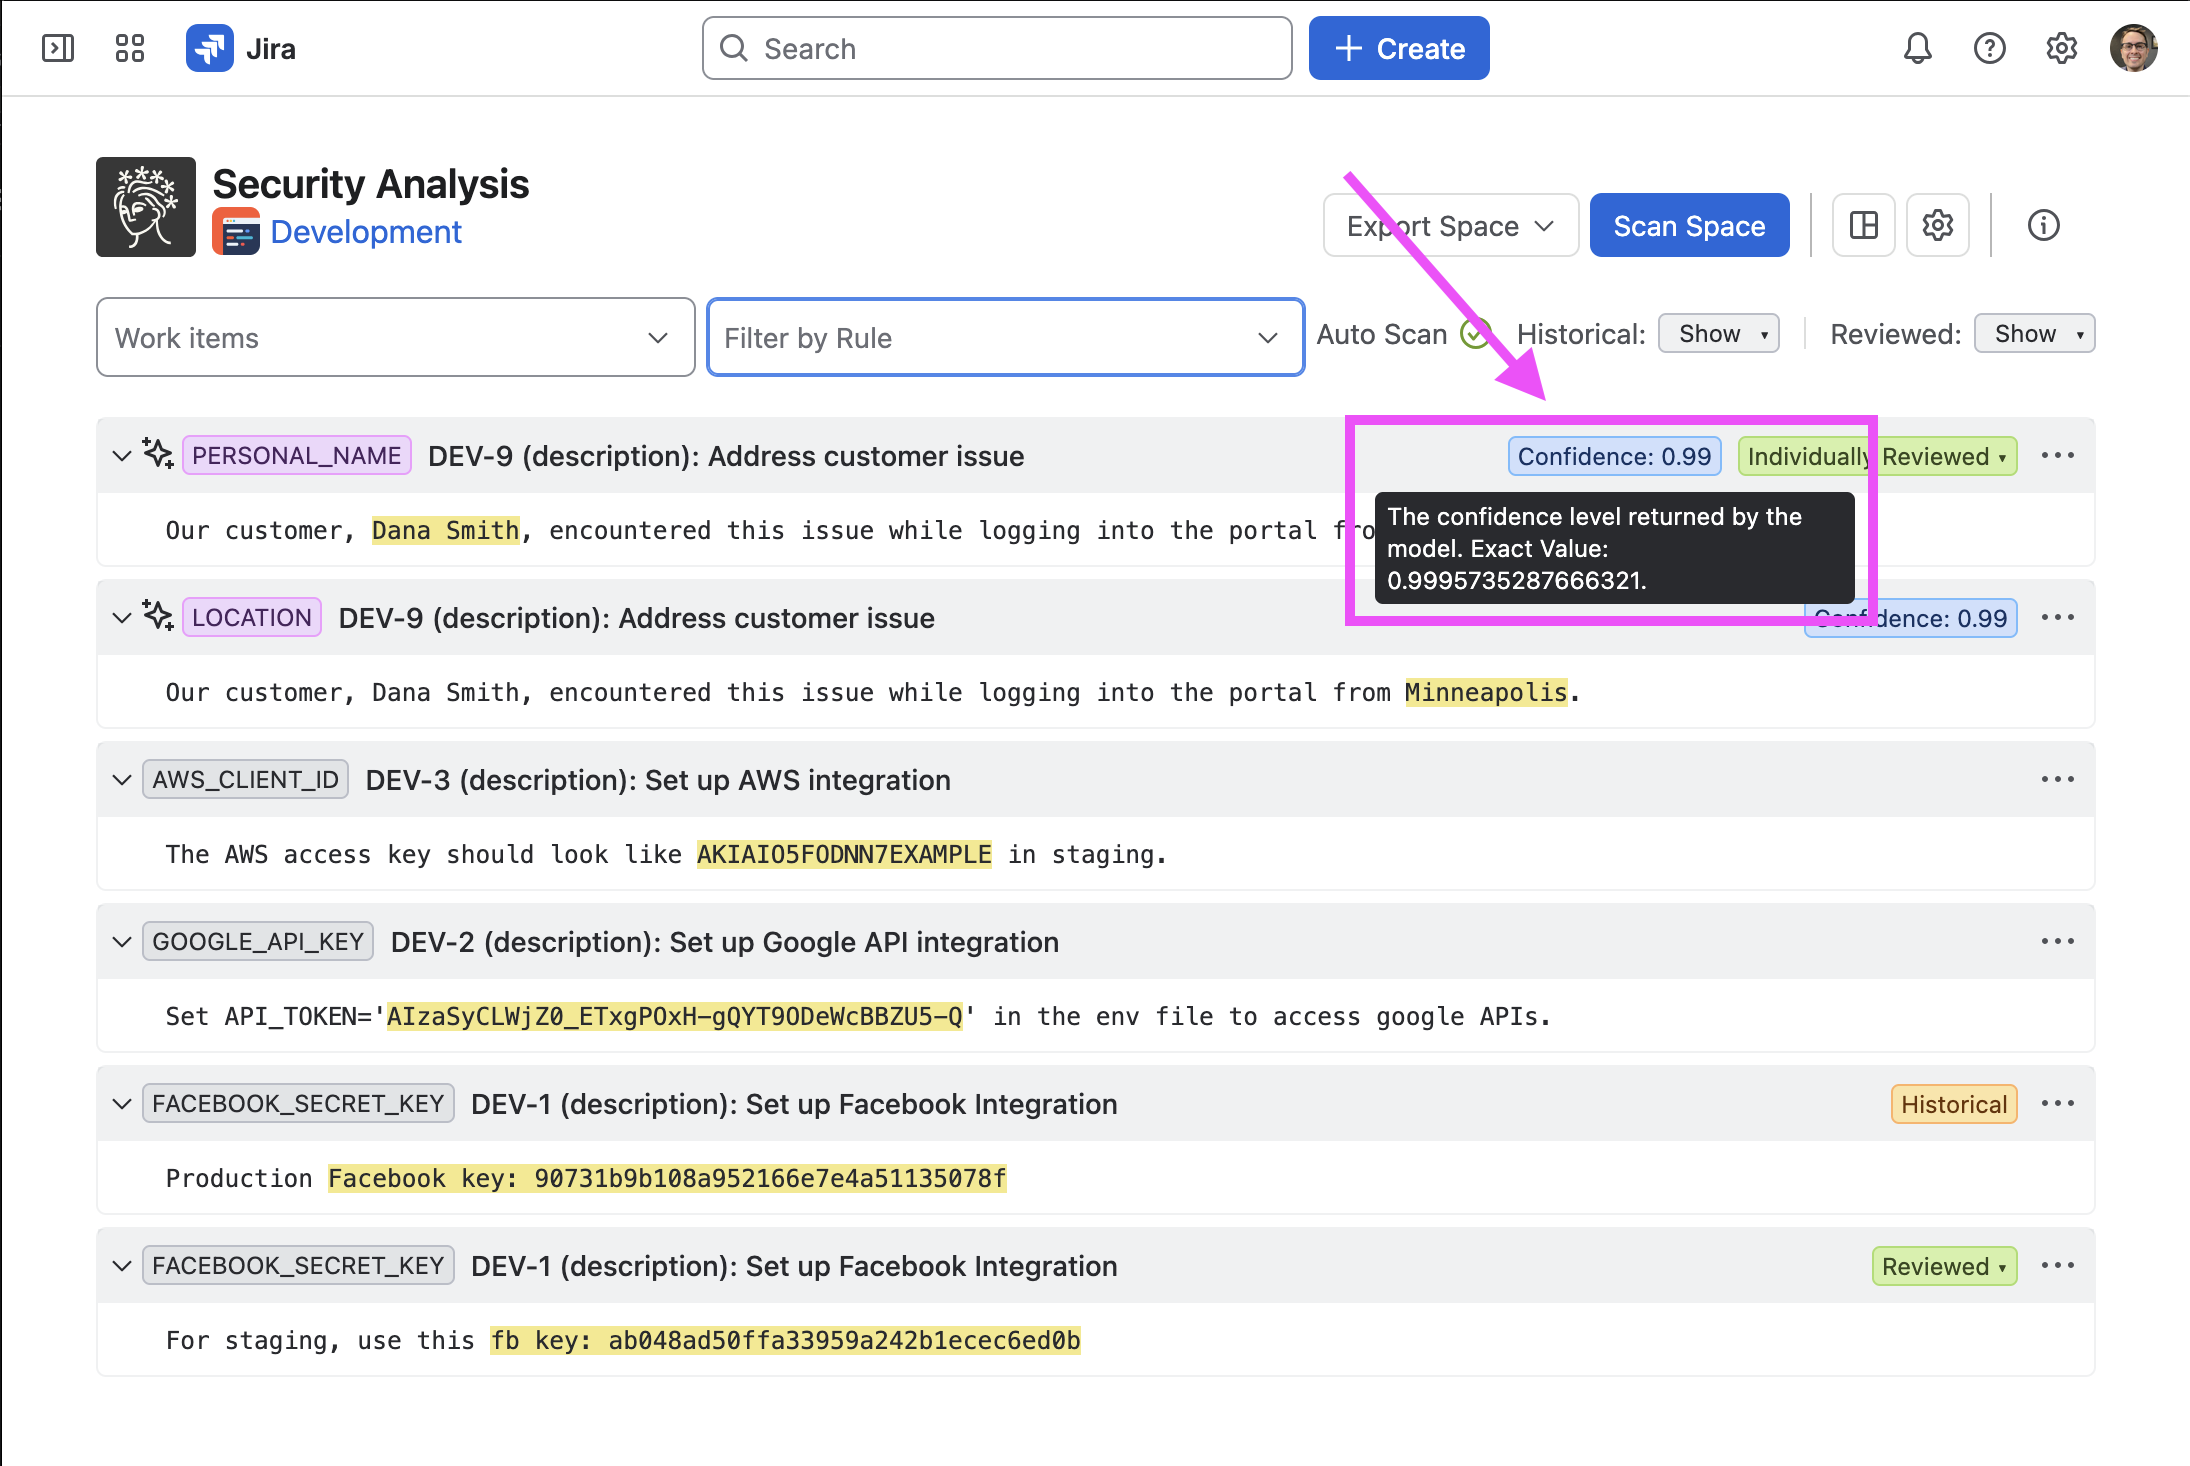Open more actions for PERSONAL_NAME finding
The image size is (2190, 1466).
(2058, 456)
